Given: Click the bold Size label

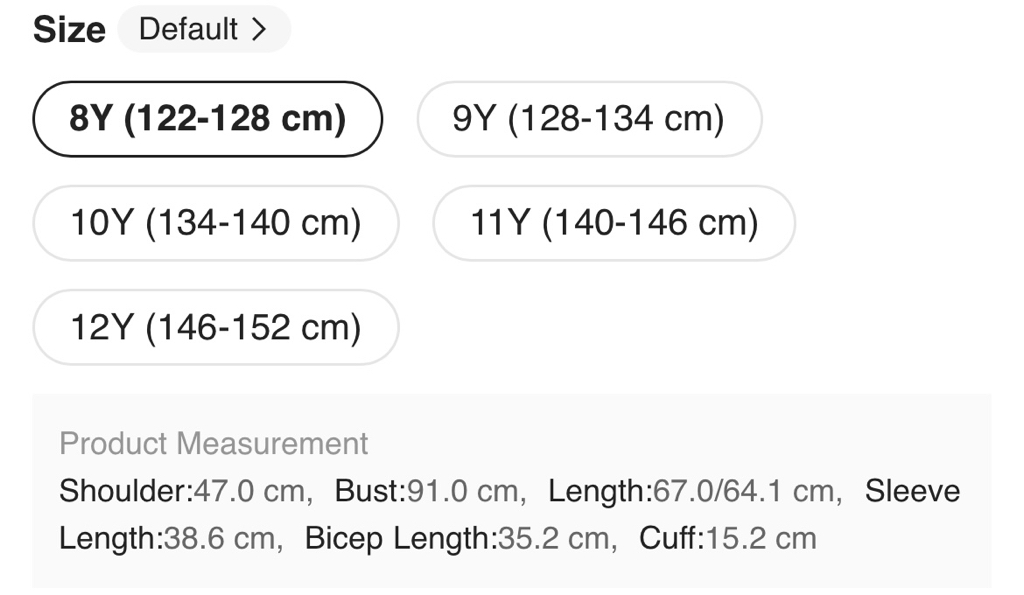Looking at the screenshot, I should click(69, 30).
